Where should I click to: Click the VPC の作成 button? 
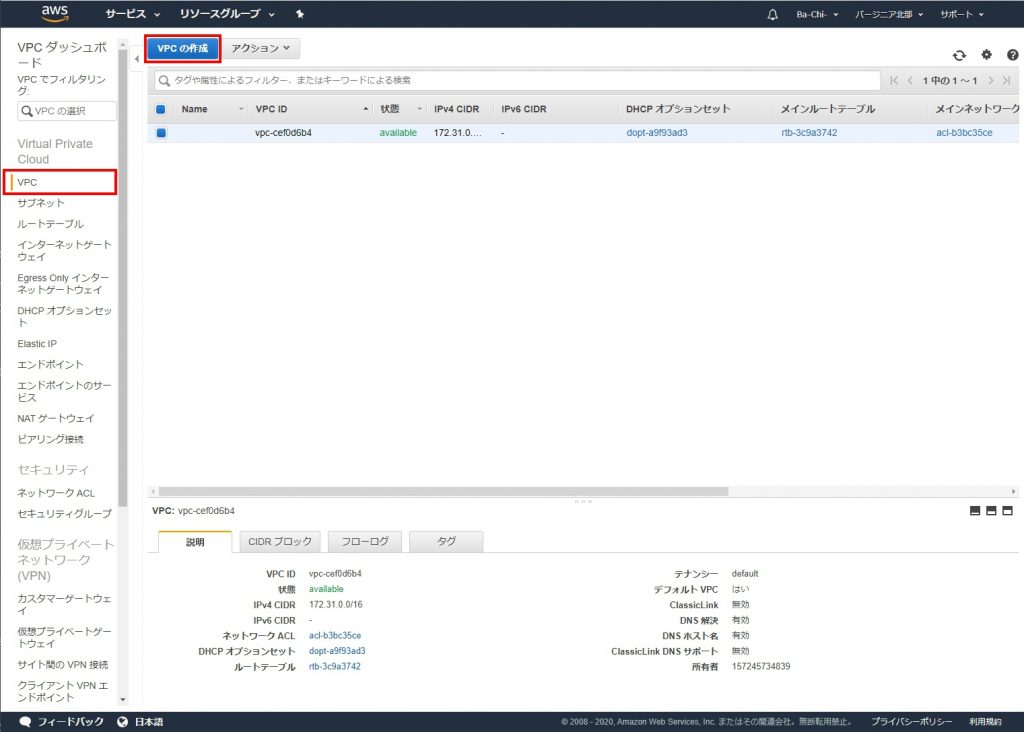183,48
